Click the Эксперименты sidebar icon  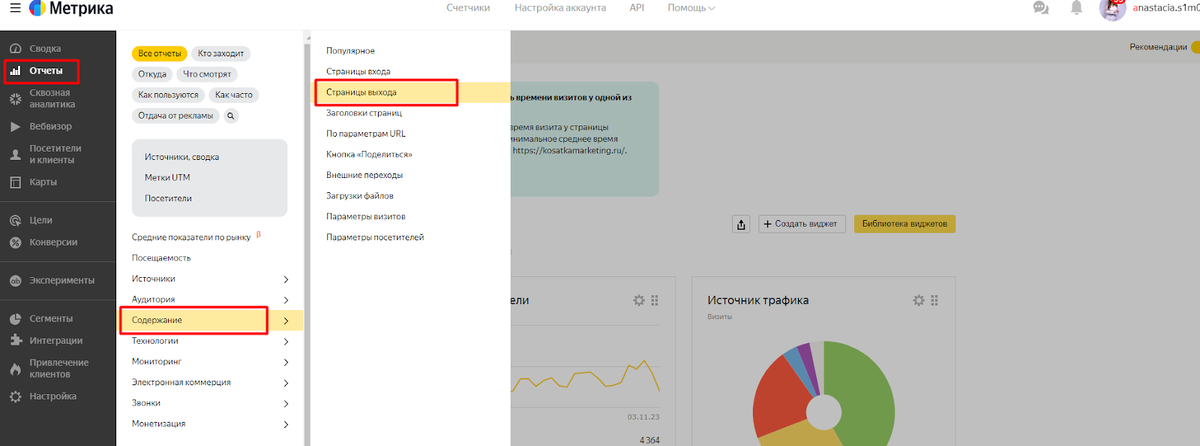(15, 281)
